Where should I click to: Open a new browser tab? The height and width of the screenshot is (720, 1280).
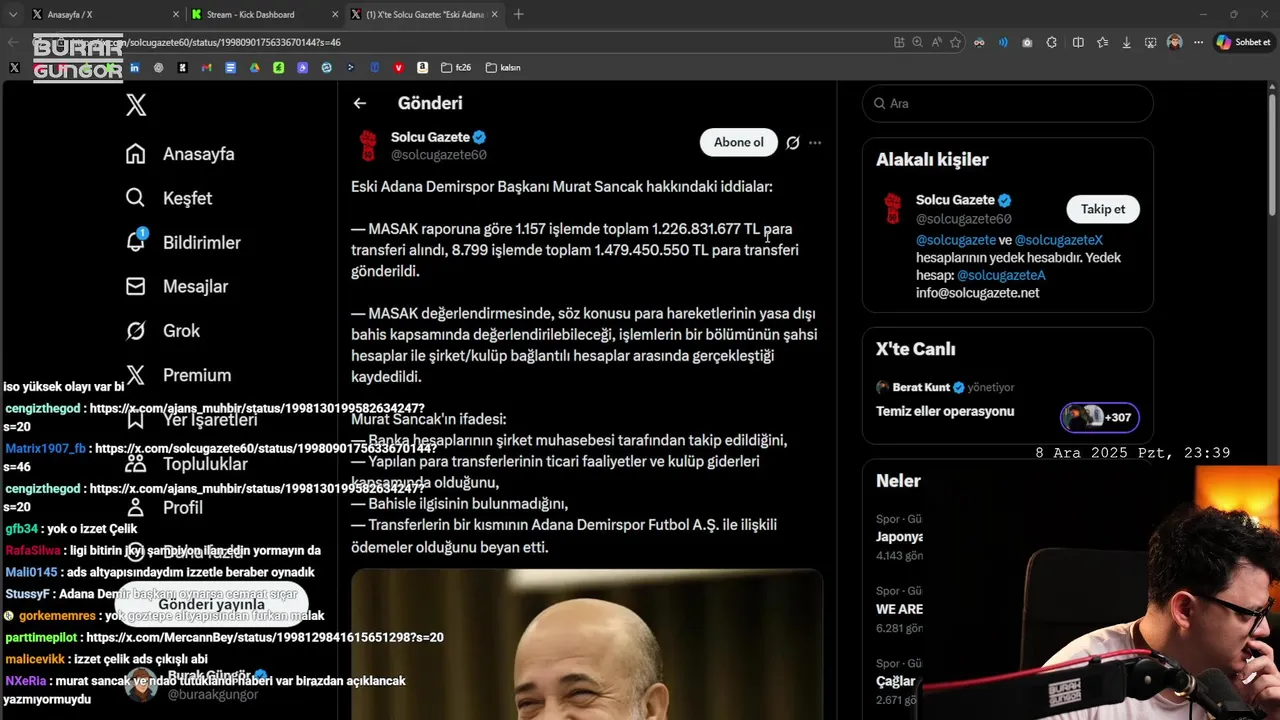click(x=518, y=14)
